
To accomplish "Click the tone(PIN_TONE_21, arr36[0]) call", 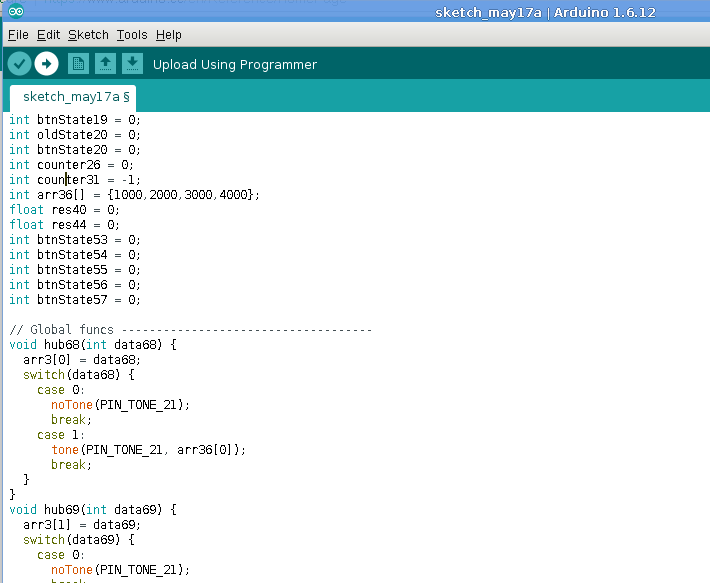I will coord(148,450).
